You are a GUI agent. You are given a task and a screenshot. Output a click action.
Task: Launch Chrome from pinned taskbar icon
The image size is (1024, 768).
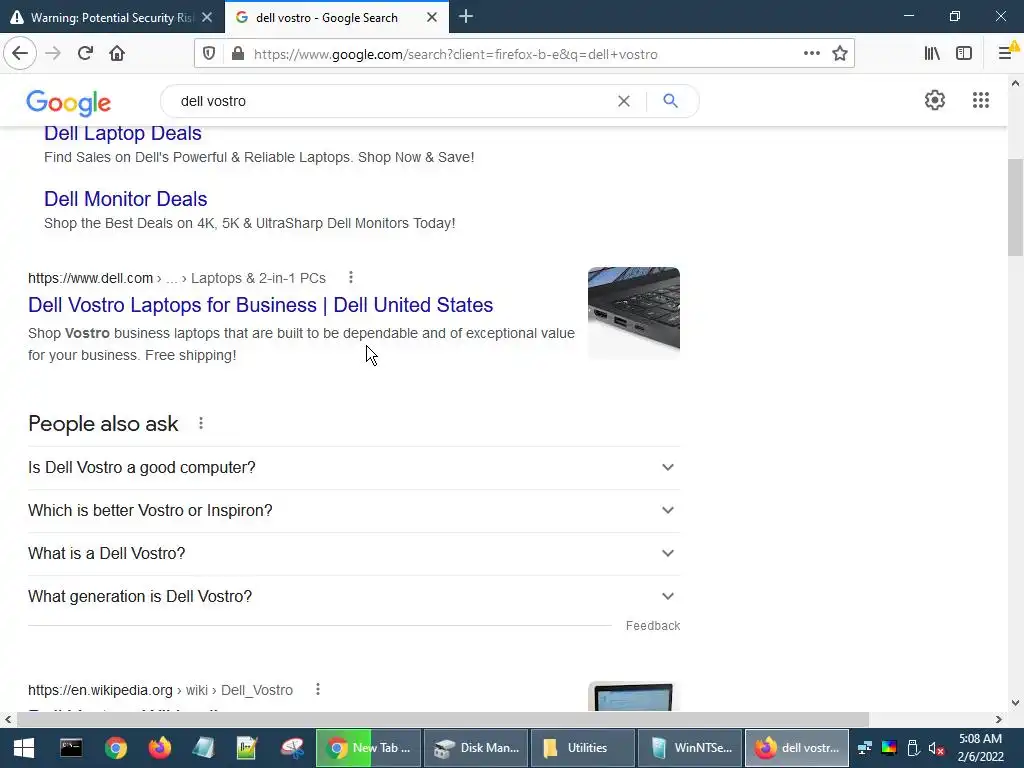[x=116, y=748]
